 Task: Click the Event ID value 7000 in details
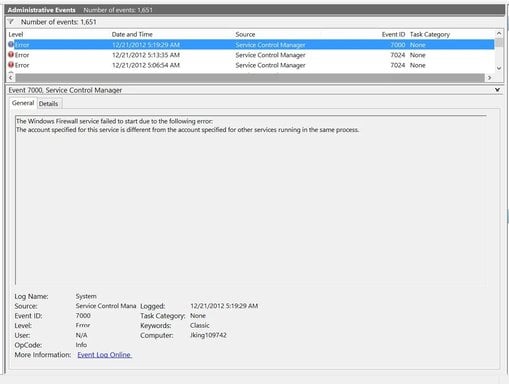tap(83, 315)
